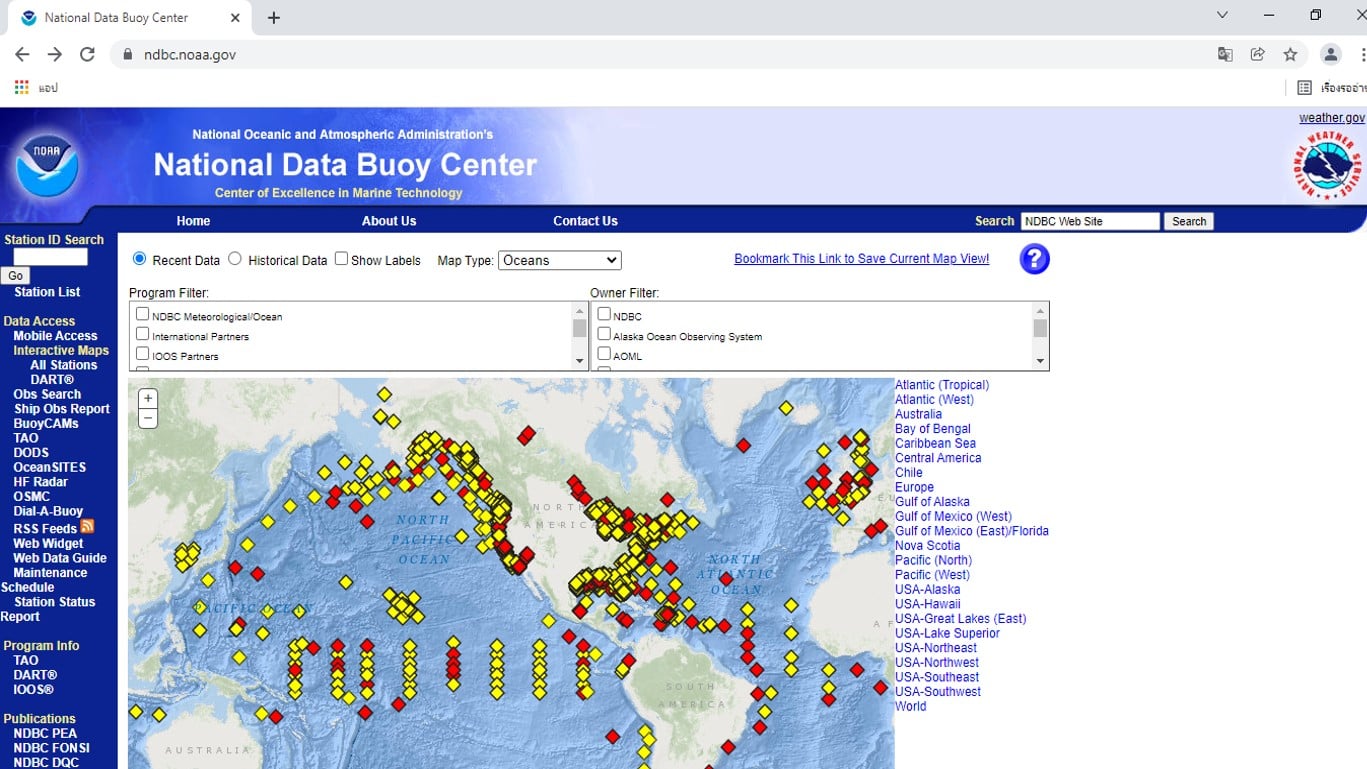Open the Contact Us menu item

[x=585, y=221]
